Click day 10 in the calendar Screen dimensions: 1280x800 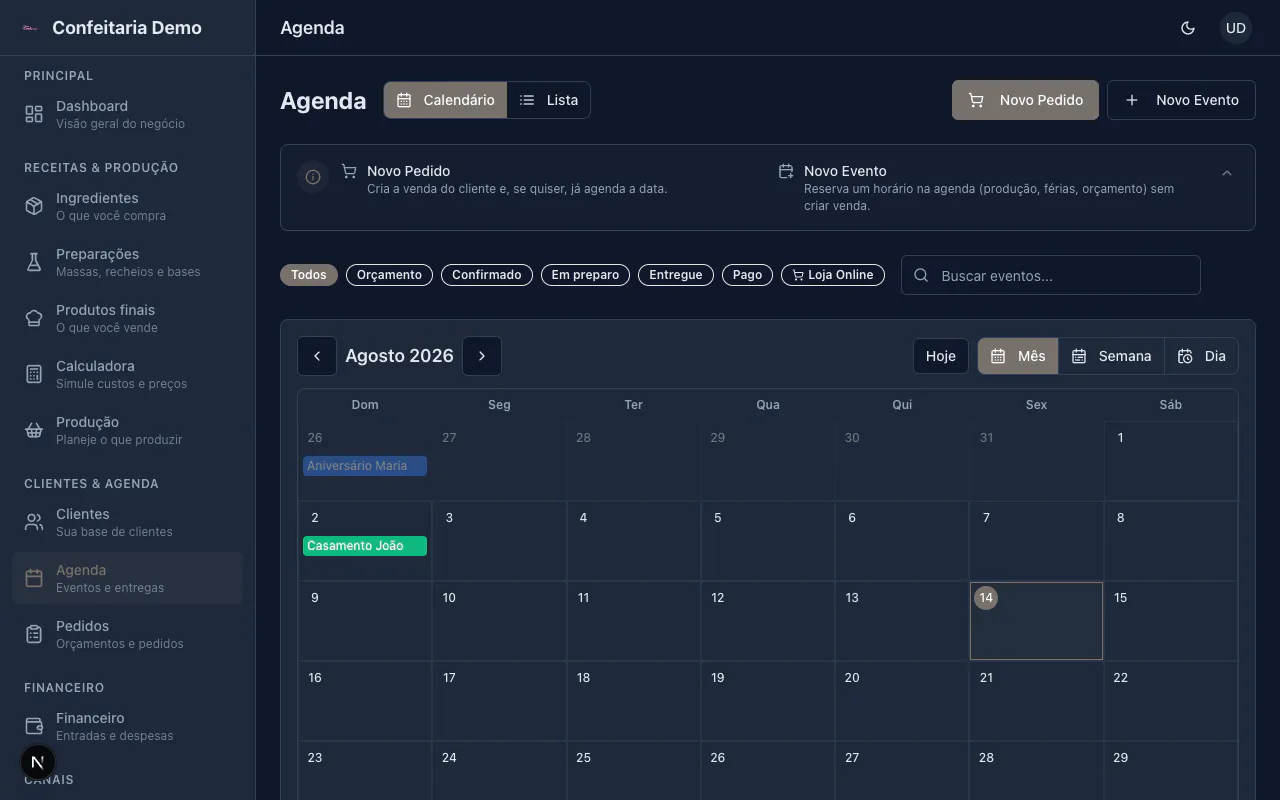pos(499,621)
